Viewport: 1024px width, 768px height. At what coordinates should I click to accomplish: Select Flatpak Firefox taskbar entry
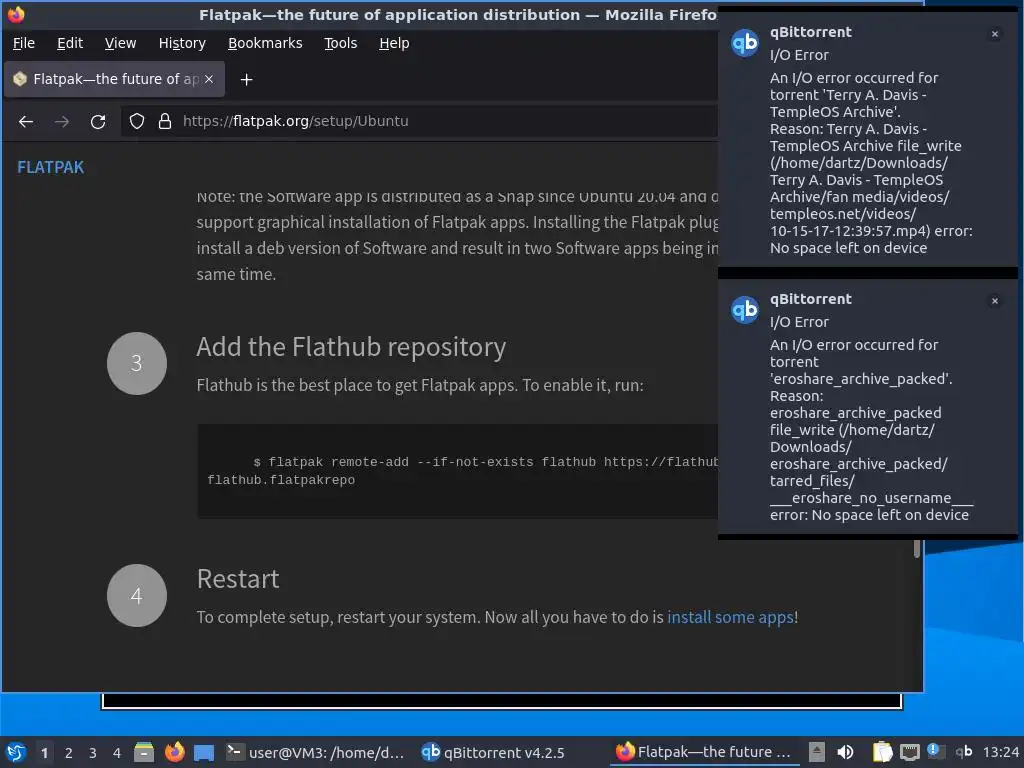click(x=704, y=752)
